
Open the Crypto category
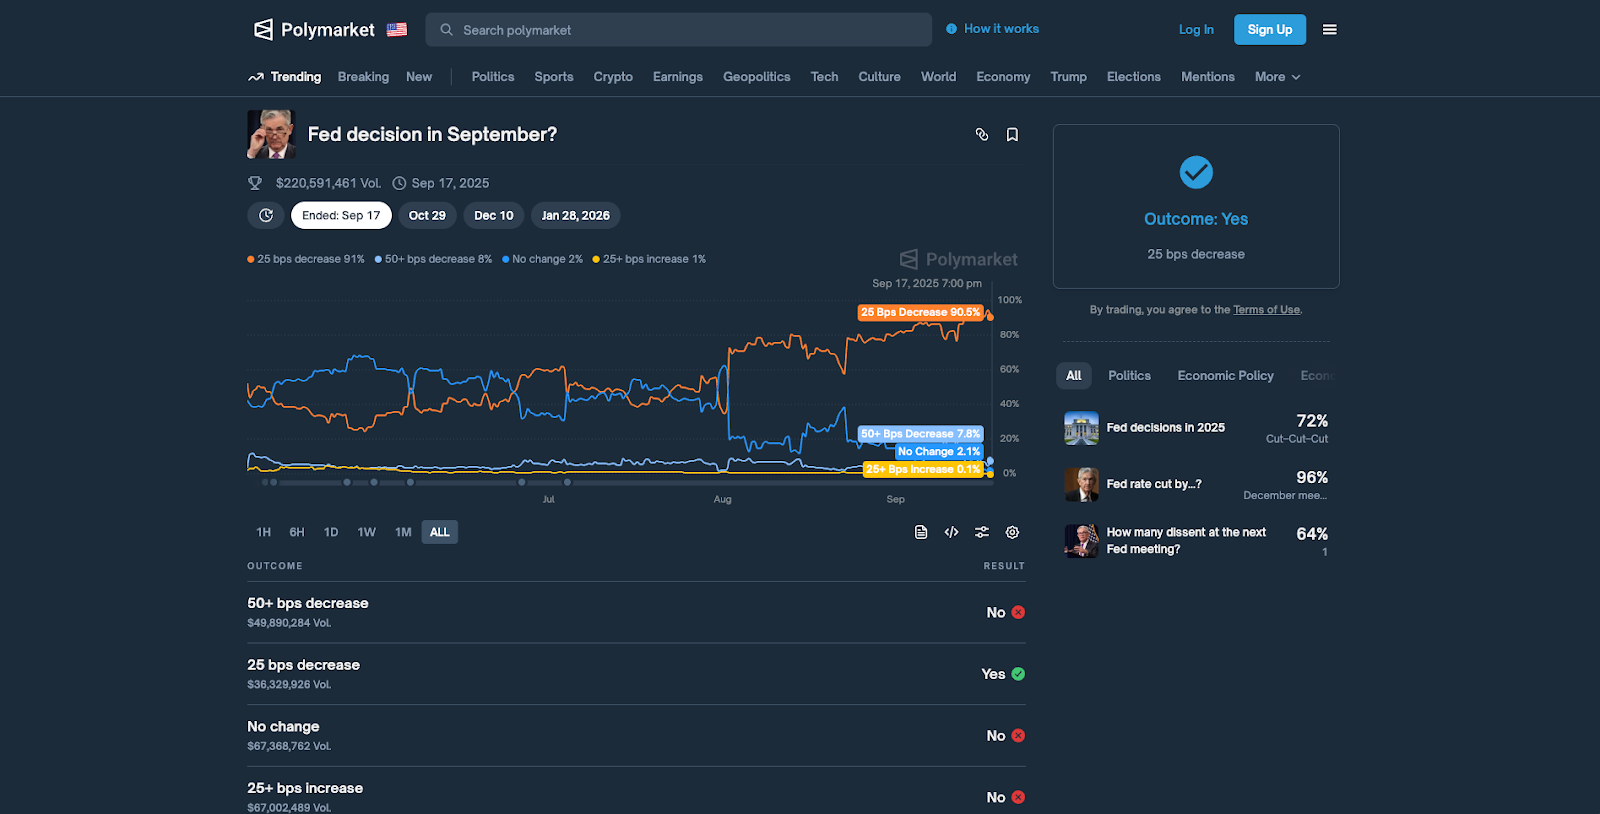tap(613, 77)
